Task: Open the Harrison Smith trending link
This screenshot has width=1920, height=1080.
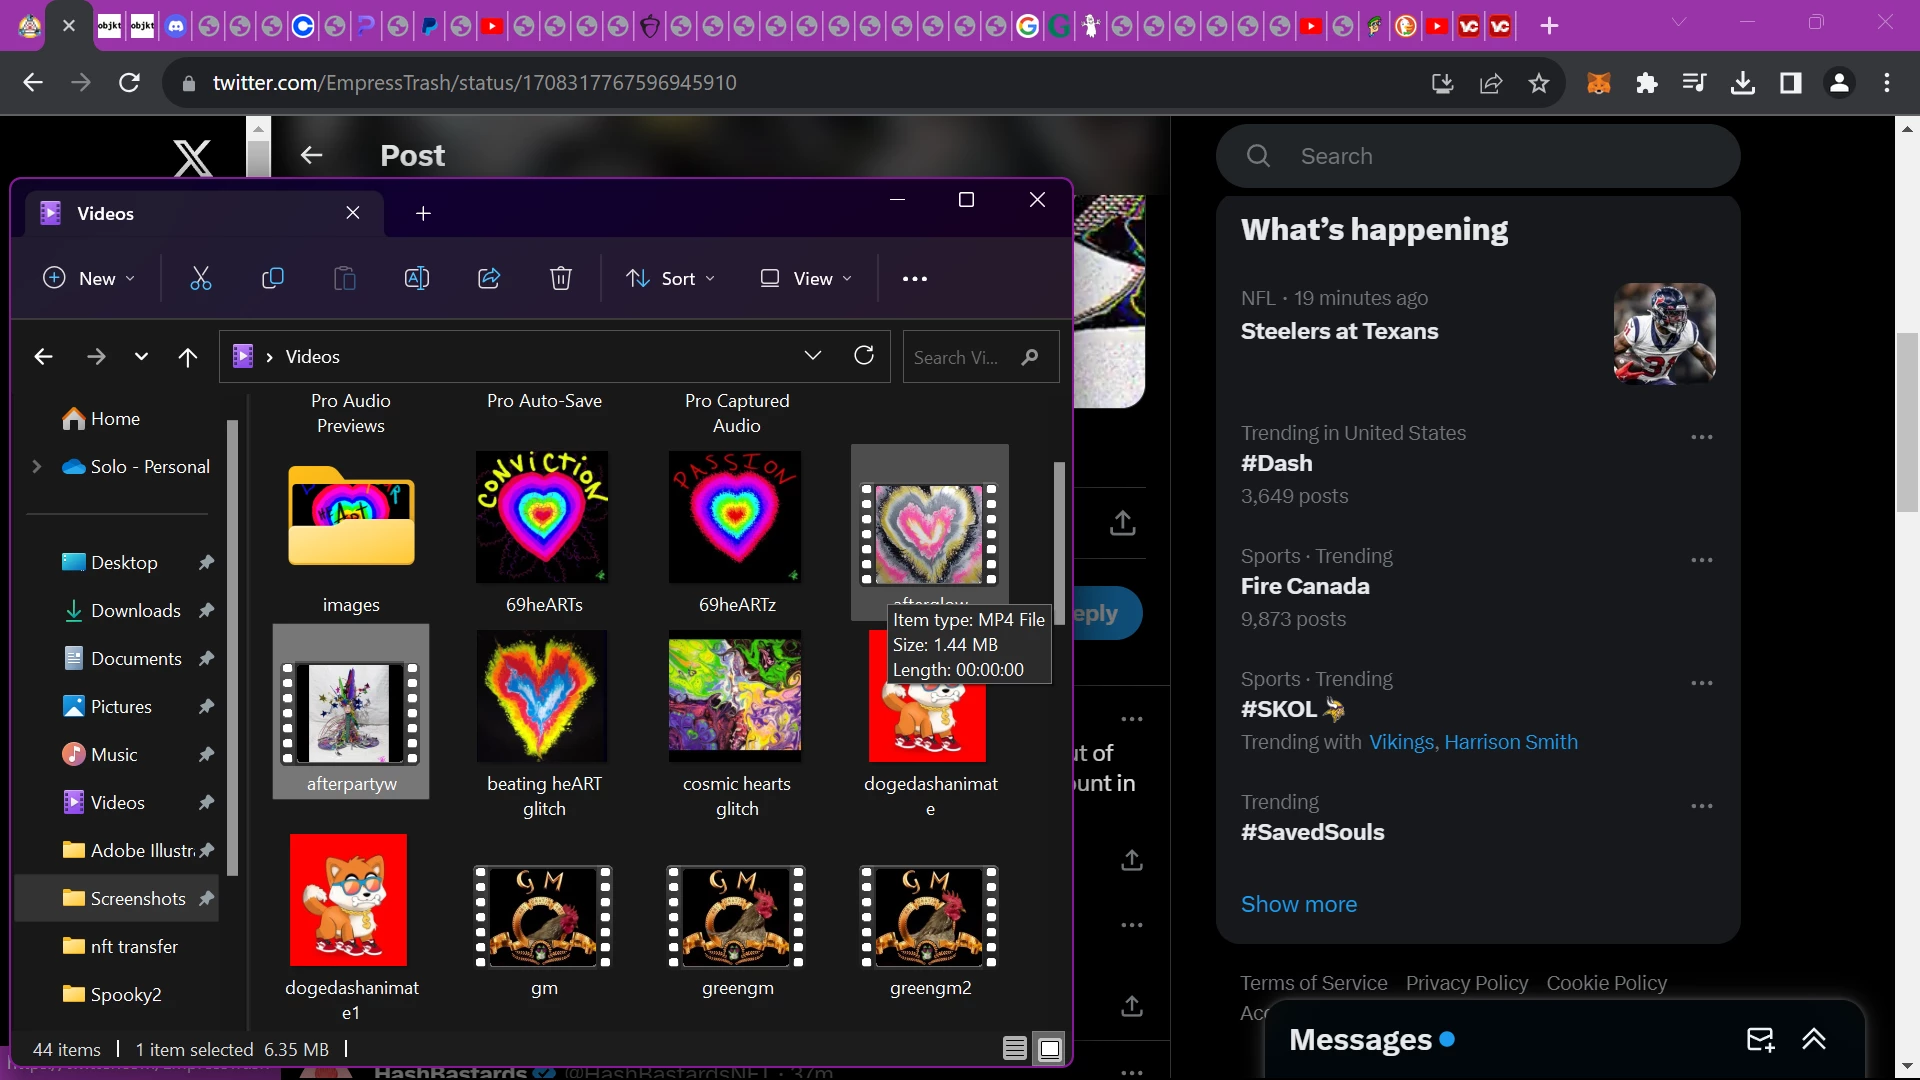Action: tap(1510, 742)
